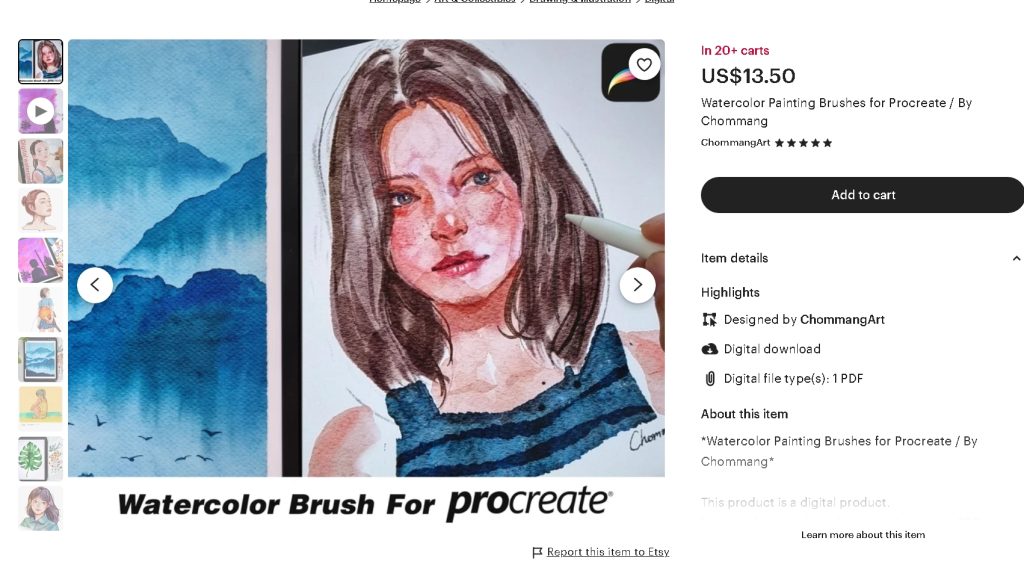Click the designed-by ChommangArt icon
Image resolution: width=1024 pixels, height=579 pixels.
[x=710, y=320]
